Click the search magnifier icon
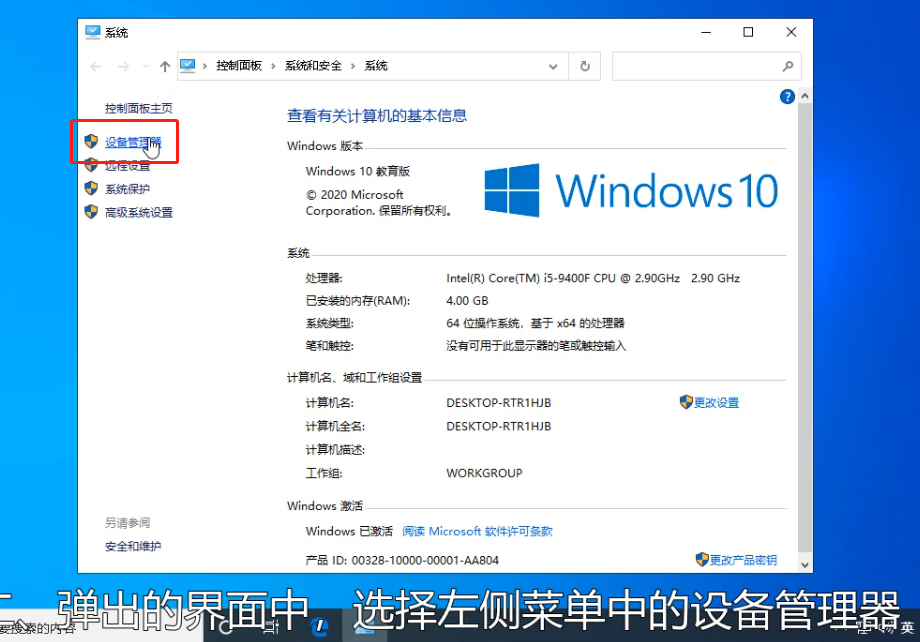 (x=788, y=66)
